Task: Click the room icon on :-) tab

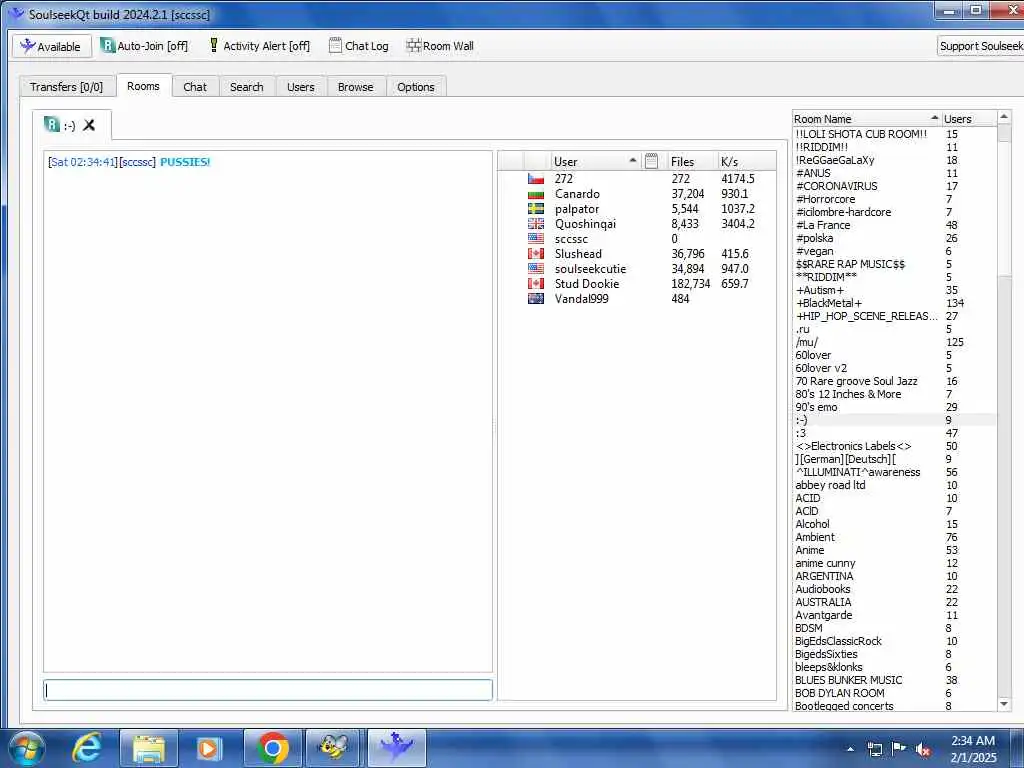Action: click(52, 124)
